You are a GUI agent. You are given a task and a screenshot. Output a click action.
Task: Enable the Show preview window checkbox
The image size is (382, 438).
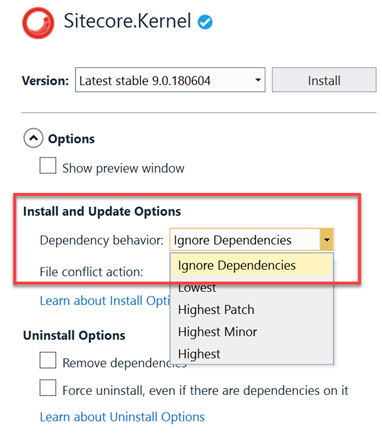(x=48, y=166)
